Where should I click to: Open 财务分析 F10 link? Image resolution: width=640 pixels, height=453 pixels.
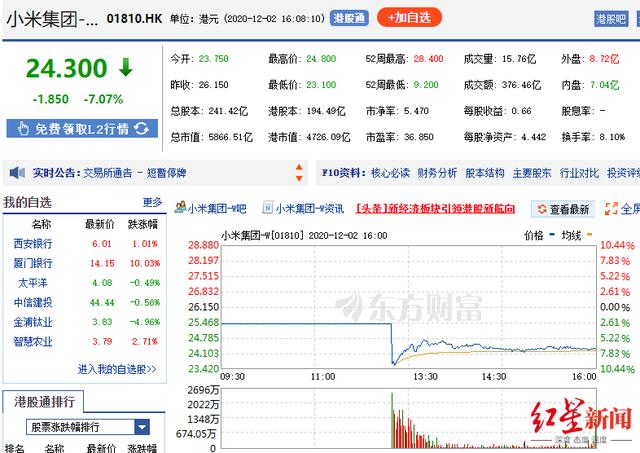point(437,173)
